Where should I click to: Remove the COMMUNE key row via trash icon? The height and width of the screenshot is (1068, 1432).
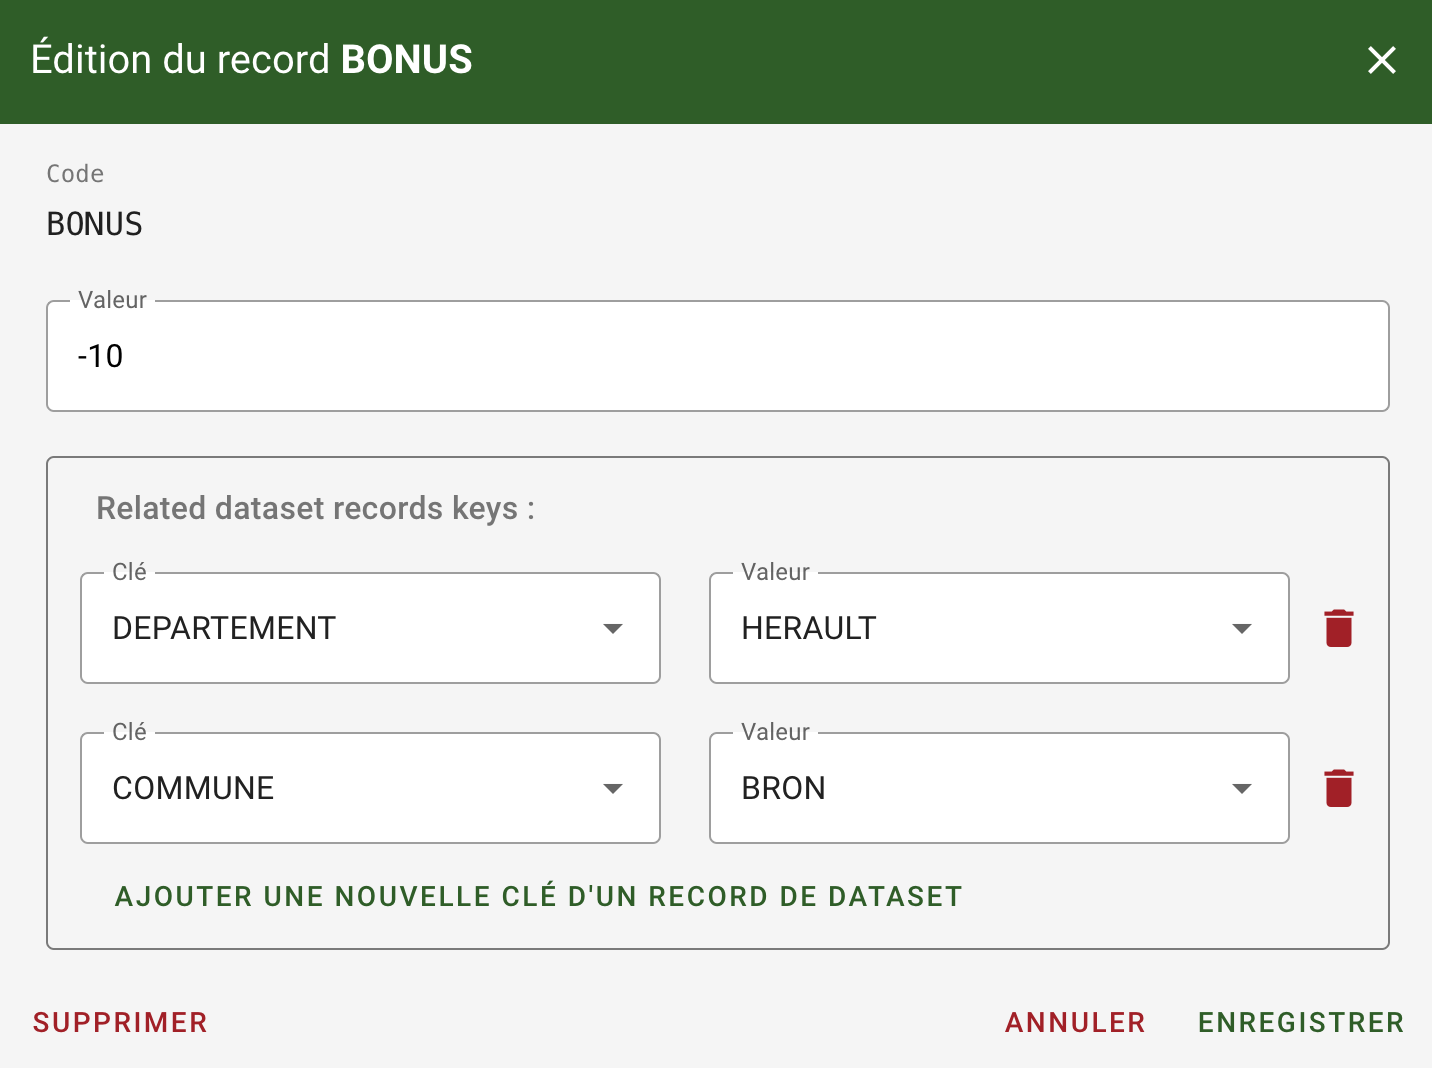tap(1339, 788)
